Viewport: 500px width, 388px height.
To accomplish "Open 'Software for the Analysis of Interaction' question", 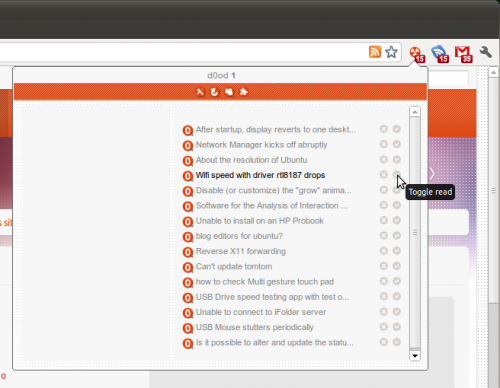I will pyautogui.click(x=271, y=206).
